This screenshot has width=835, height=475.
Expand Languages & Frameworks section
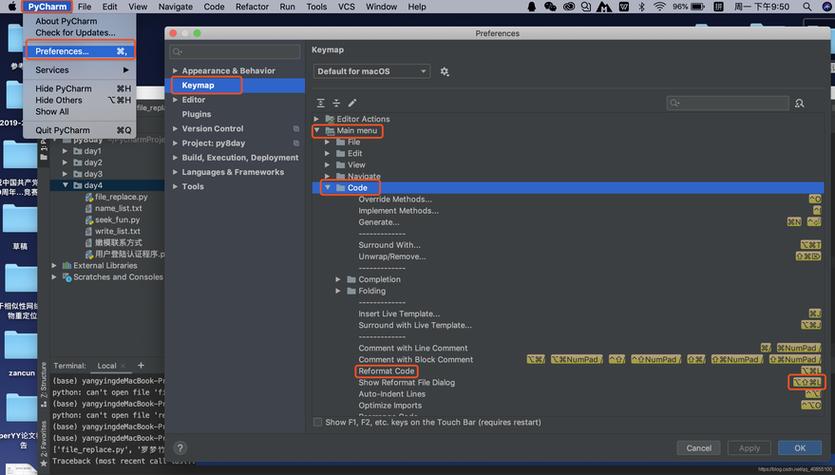[175, 172]
